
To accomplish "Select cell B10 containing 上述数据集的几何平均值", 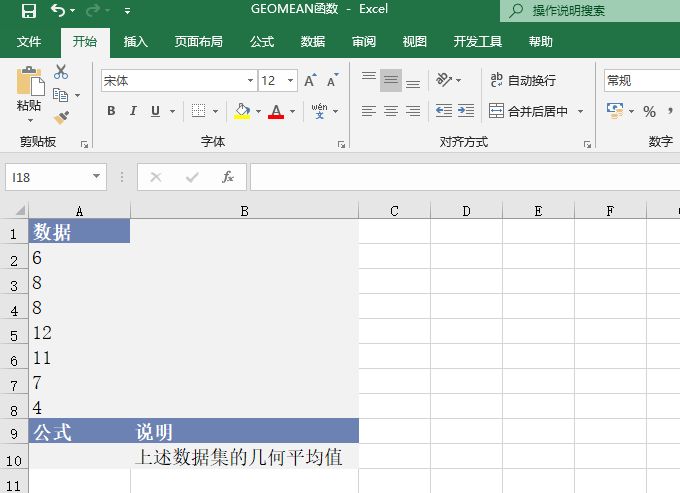I will tap(244, 457).
